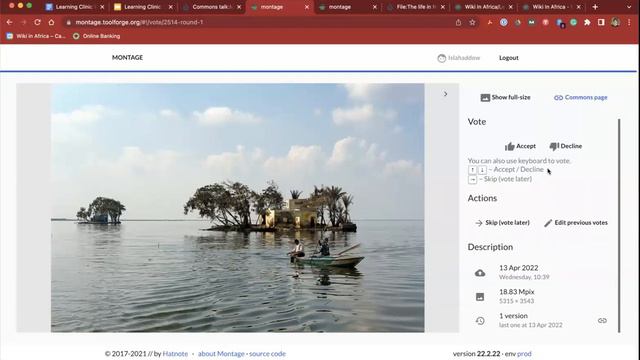Click Skip (vote later) action

click(502, 223)
